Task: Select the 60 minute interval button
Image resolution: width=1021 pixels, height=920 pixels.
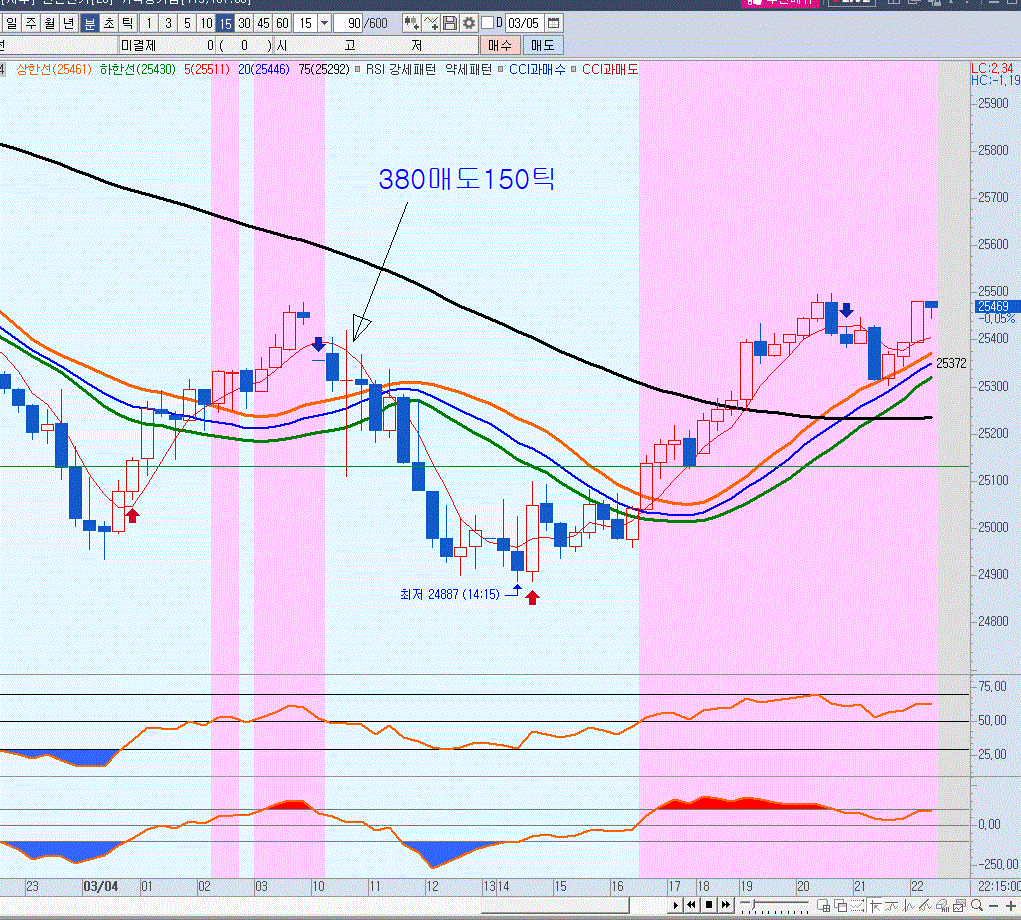Action: [x=282, y=23]
